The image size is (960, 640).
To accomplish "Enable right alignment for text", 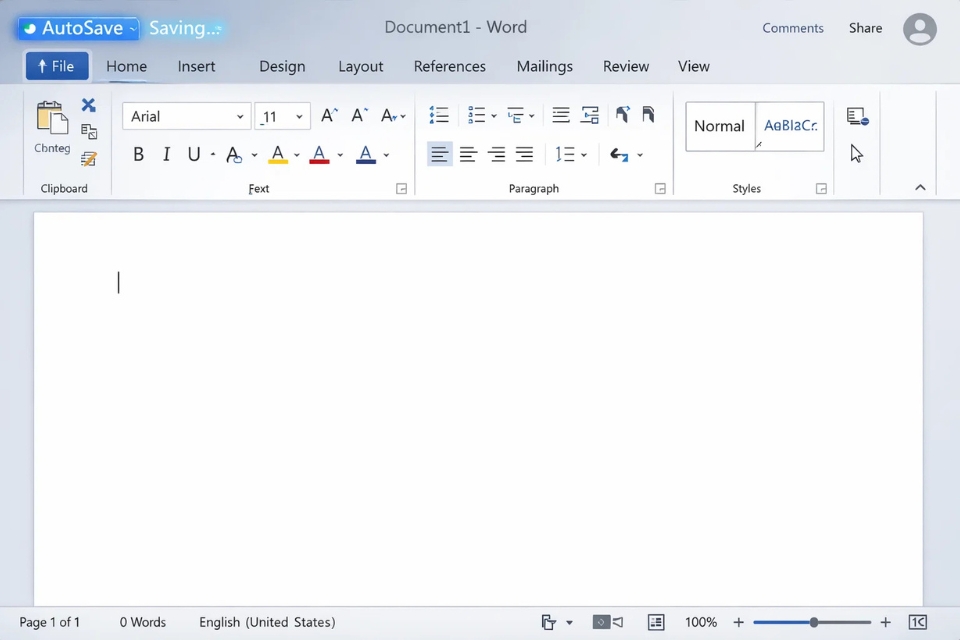I will (x=496, y=153).
